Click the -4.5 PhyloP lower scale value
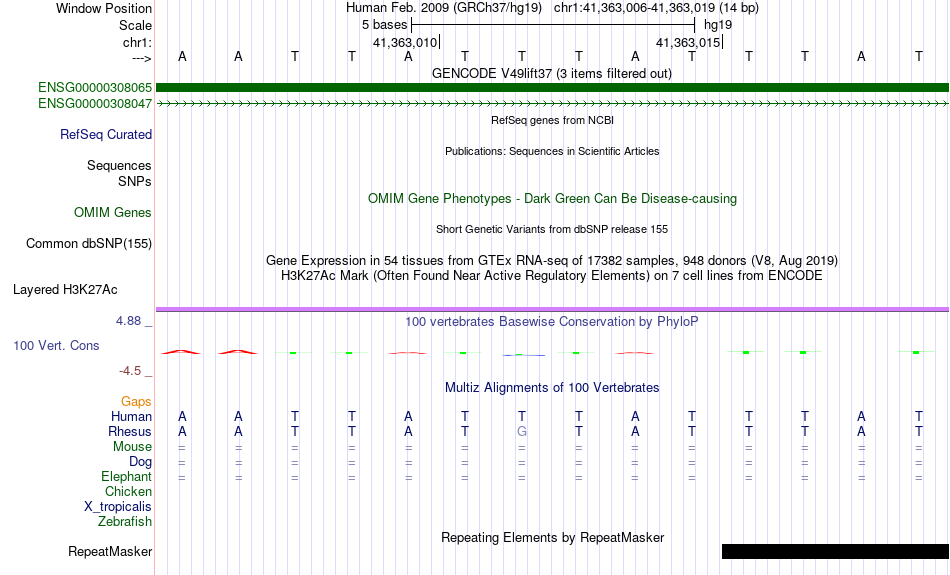 coord(130,371)
